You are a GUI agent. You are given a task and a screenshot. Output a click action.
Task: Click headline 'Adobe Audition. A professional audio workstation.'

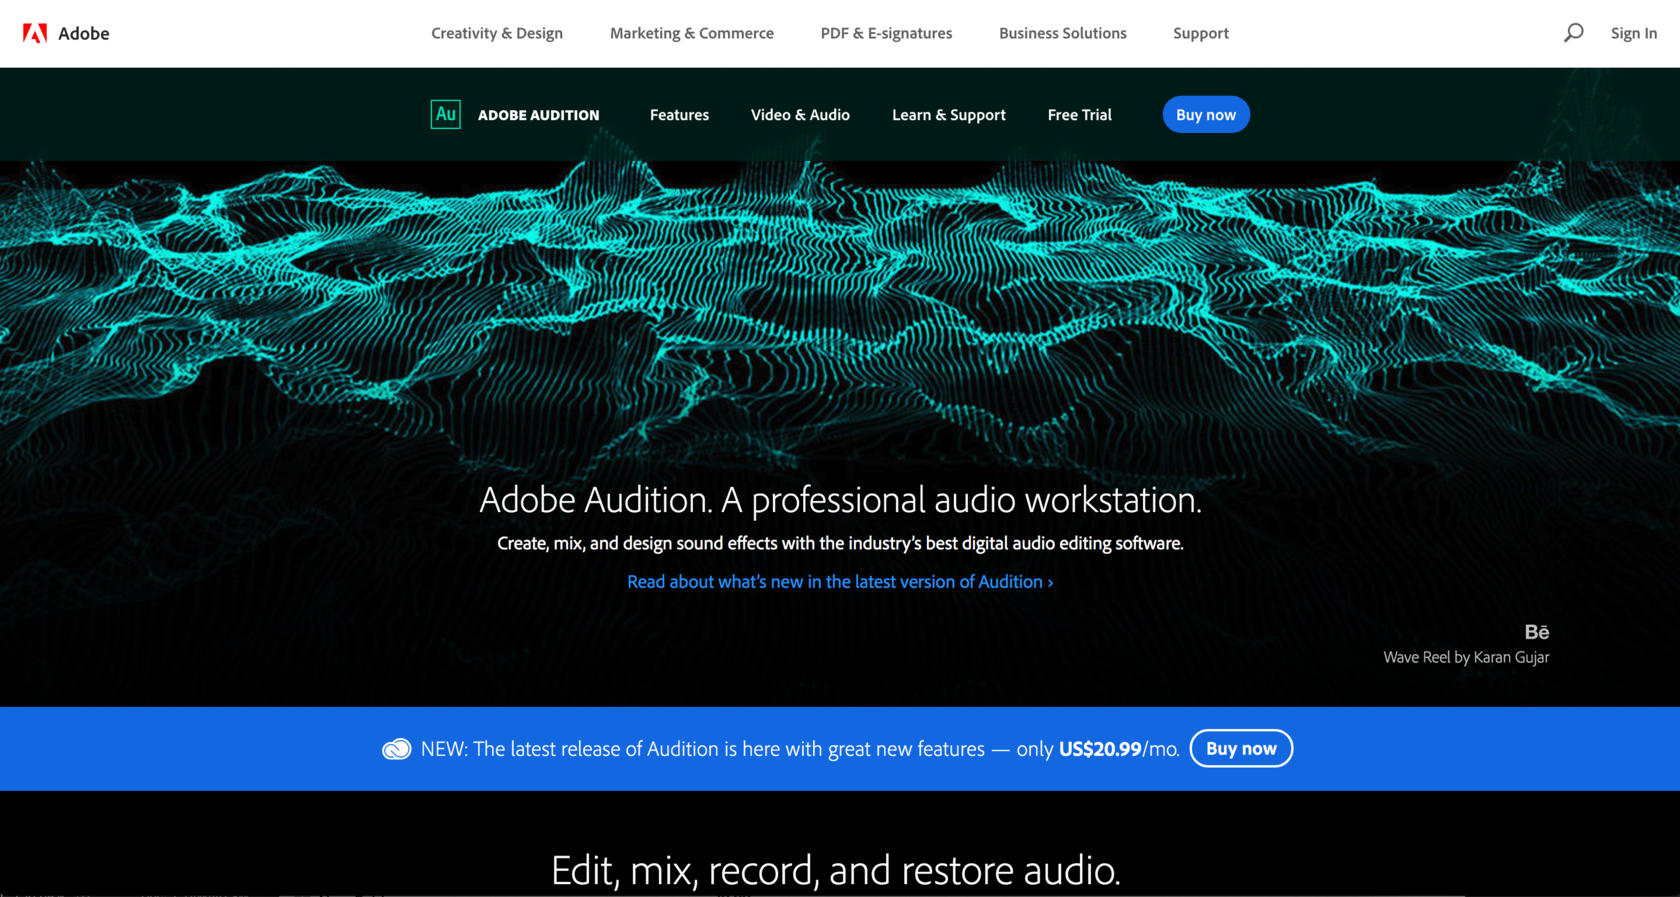840,500
